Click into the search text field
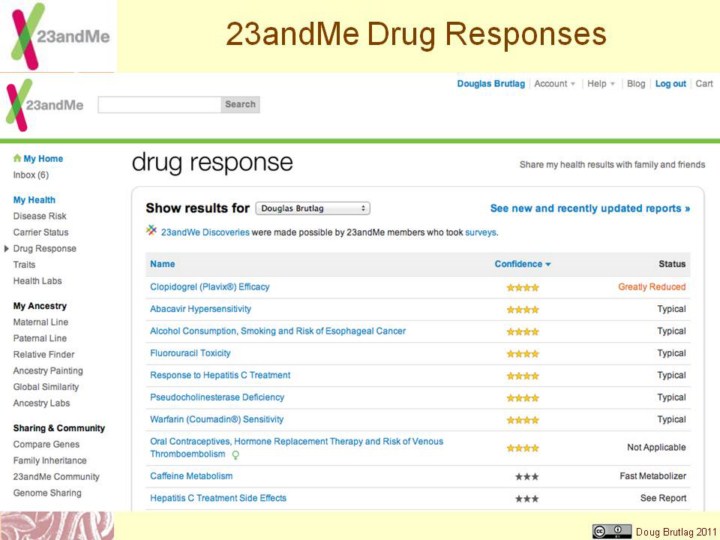 (159, 104)
